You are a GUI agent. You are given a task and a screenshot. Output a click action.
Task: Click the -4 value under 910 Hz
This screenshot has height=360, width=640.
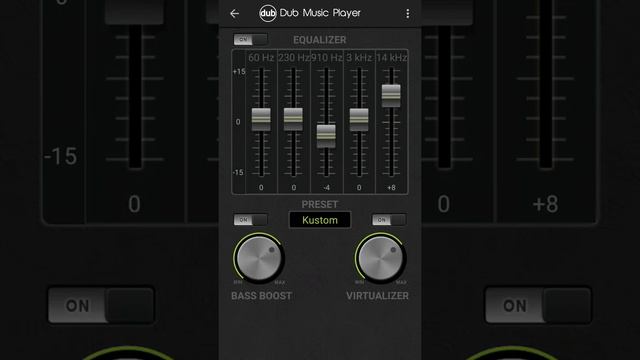click(x=327, y=188)
